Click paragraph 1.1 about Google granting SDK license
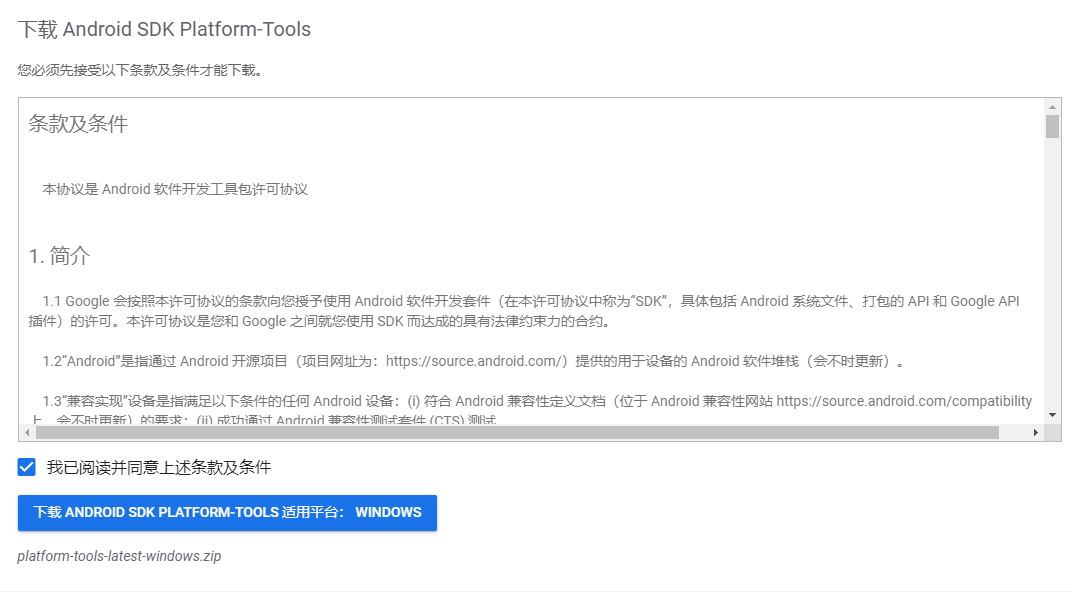This screenshot has width=1072, height=592. pos(524,311)
